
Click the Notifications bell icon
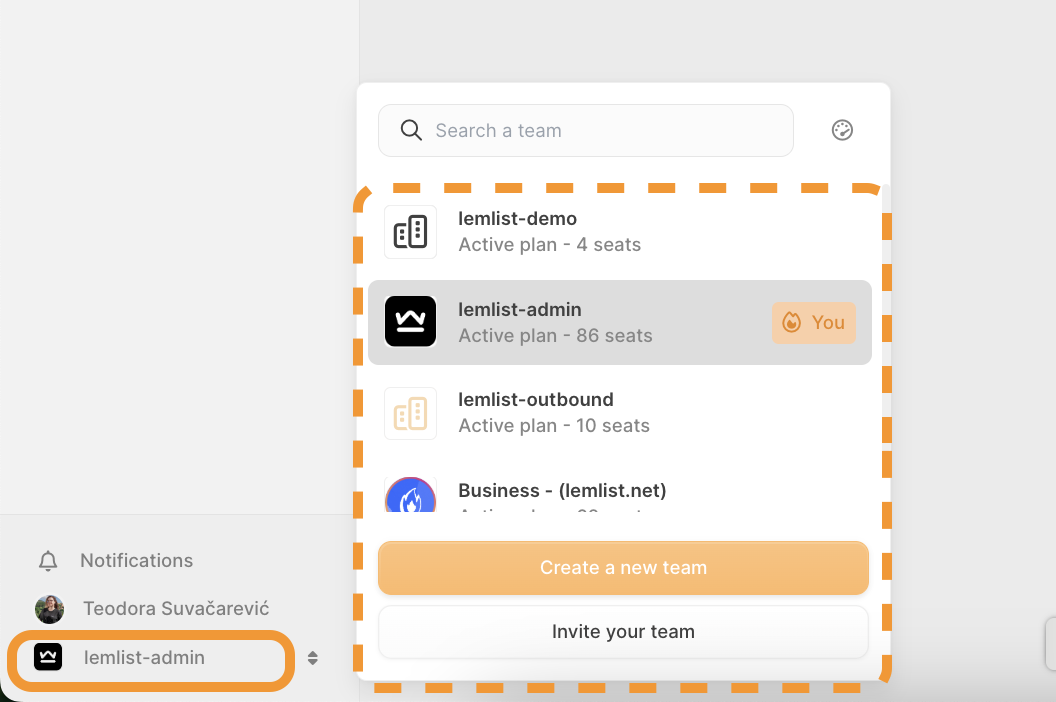pos(48,561)
